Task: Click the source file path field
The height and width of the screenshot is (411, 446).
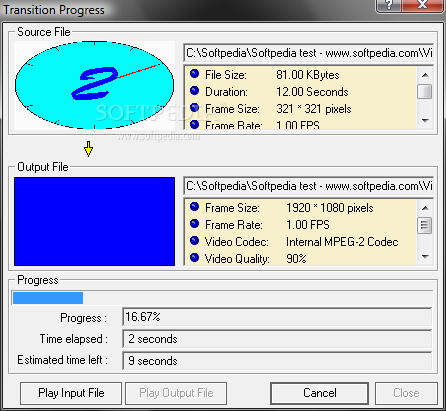Action: [x=309, y=53]
